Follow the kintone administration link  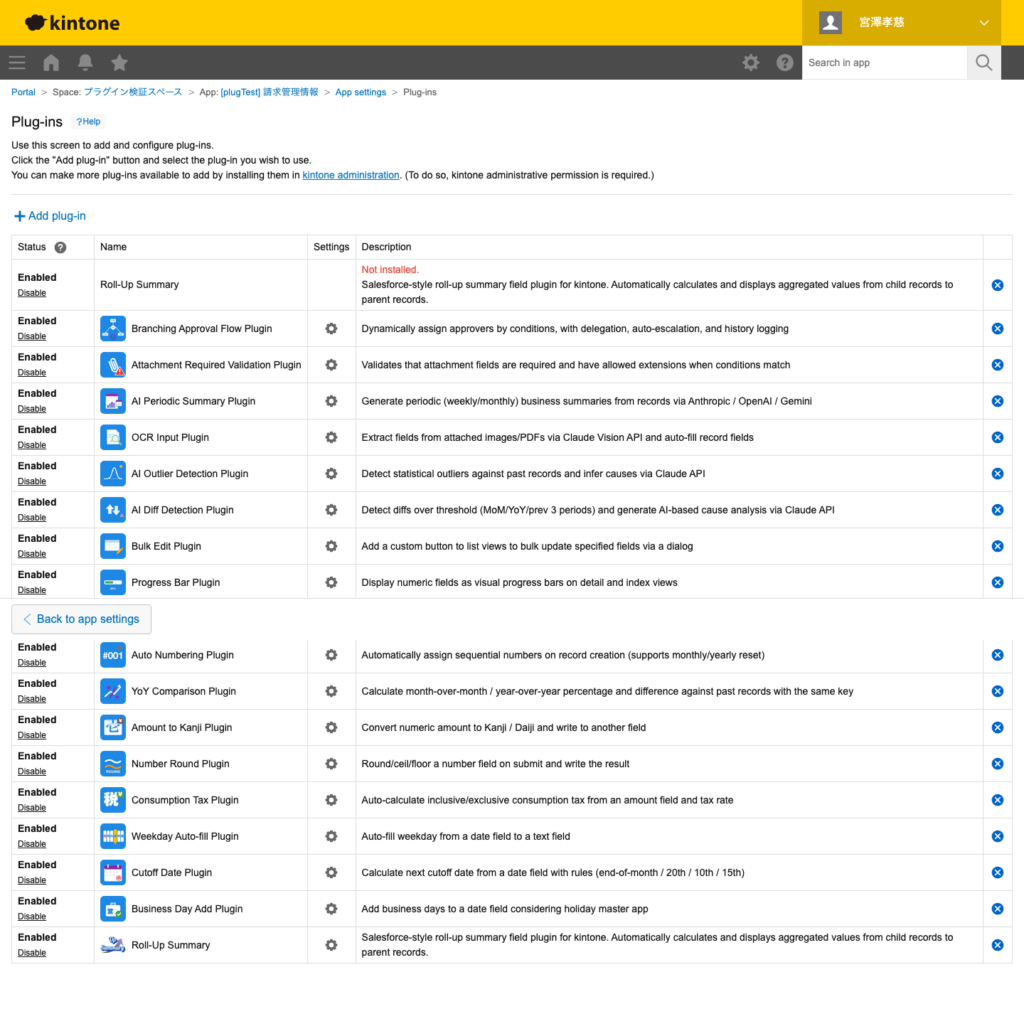point(350,175)
